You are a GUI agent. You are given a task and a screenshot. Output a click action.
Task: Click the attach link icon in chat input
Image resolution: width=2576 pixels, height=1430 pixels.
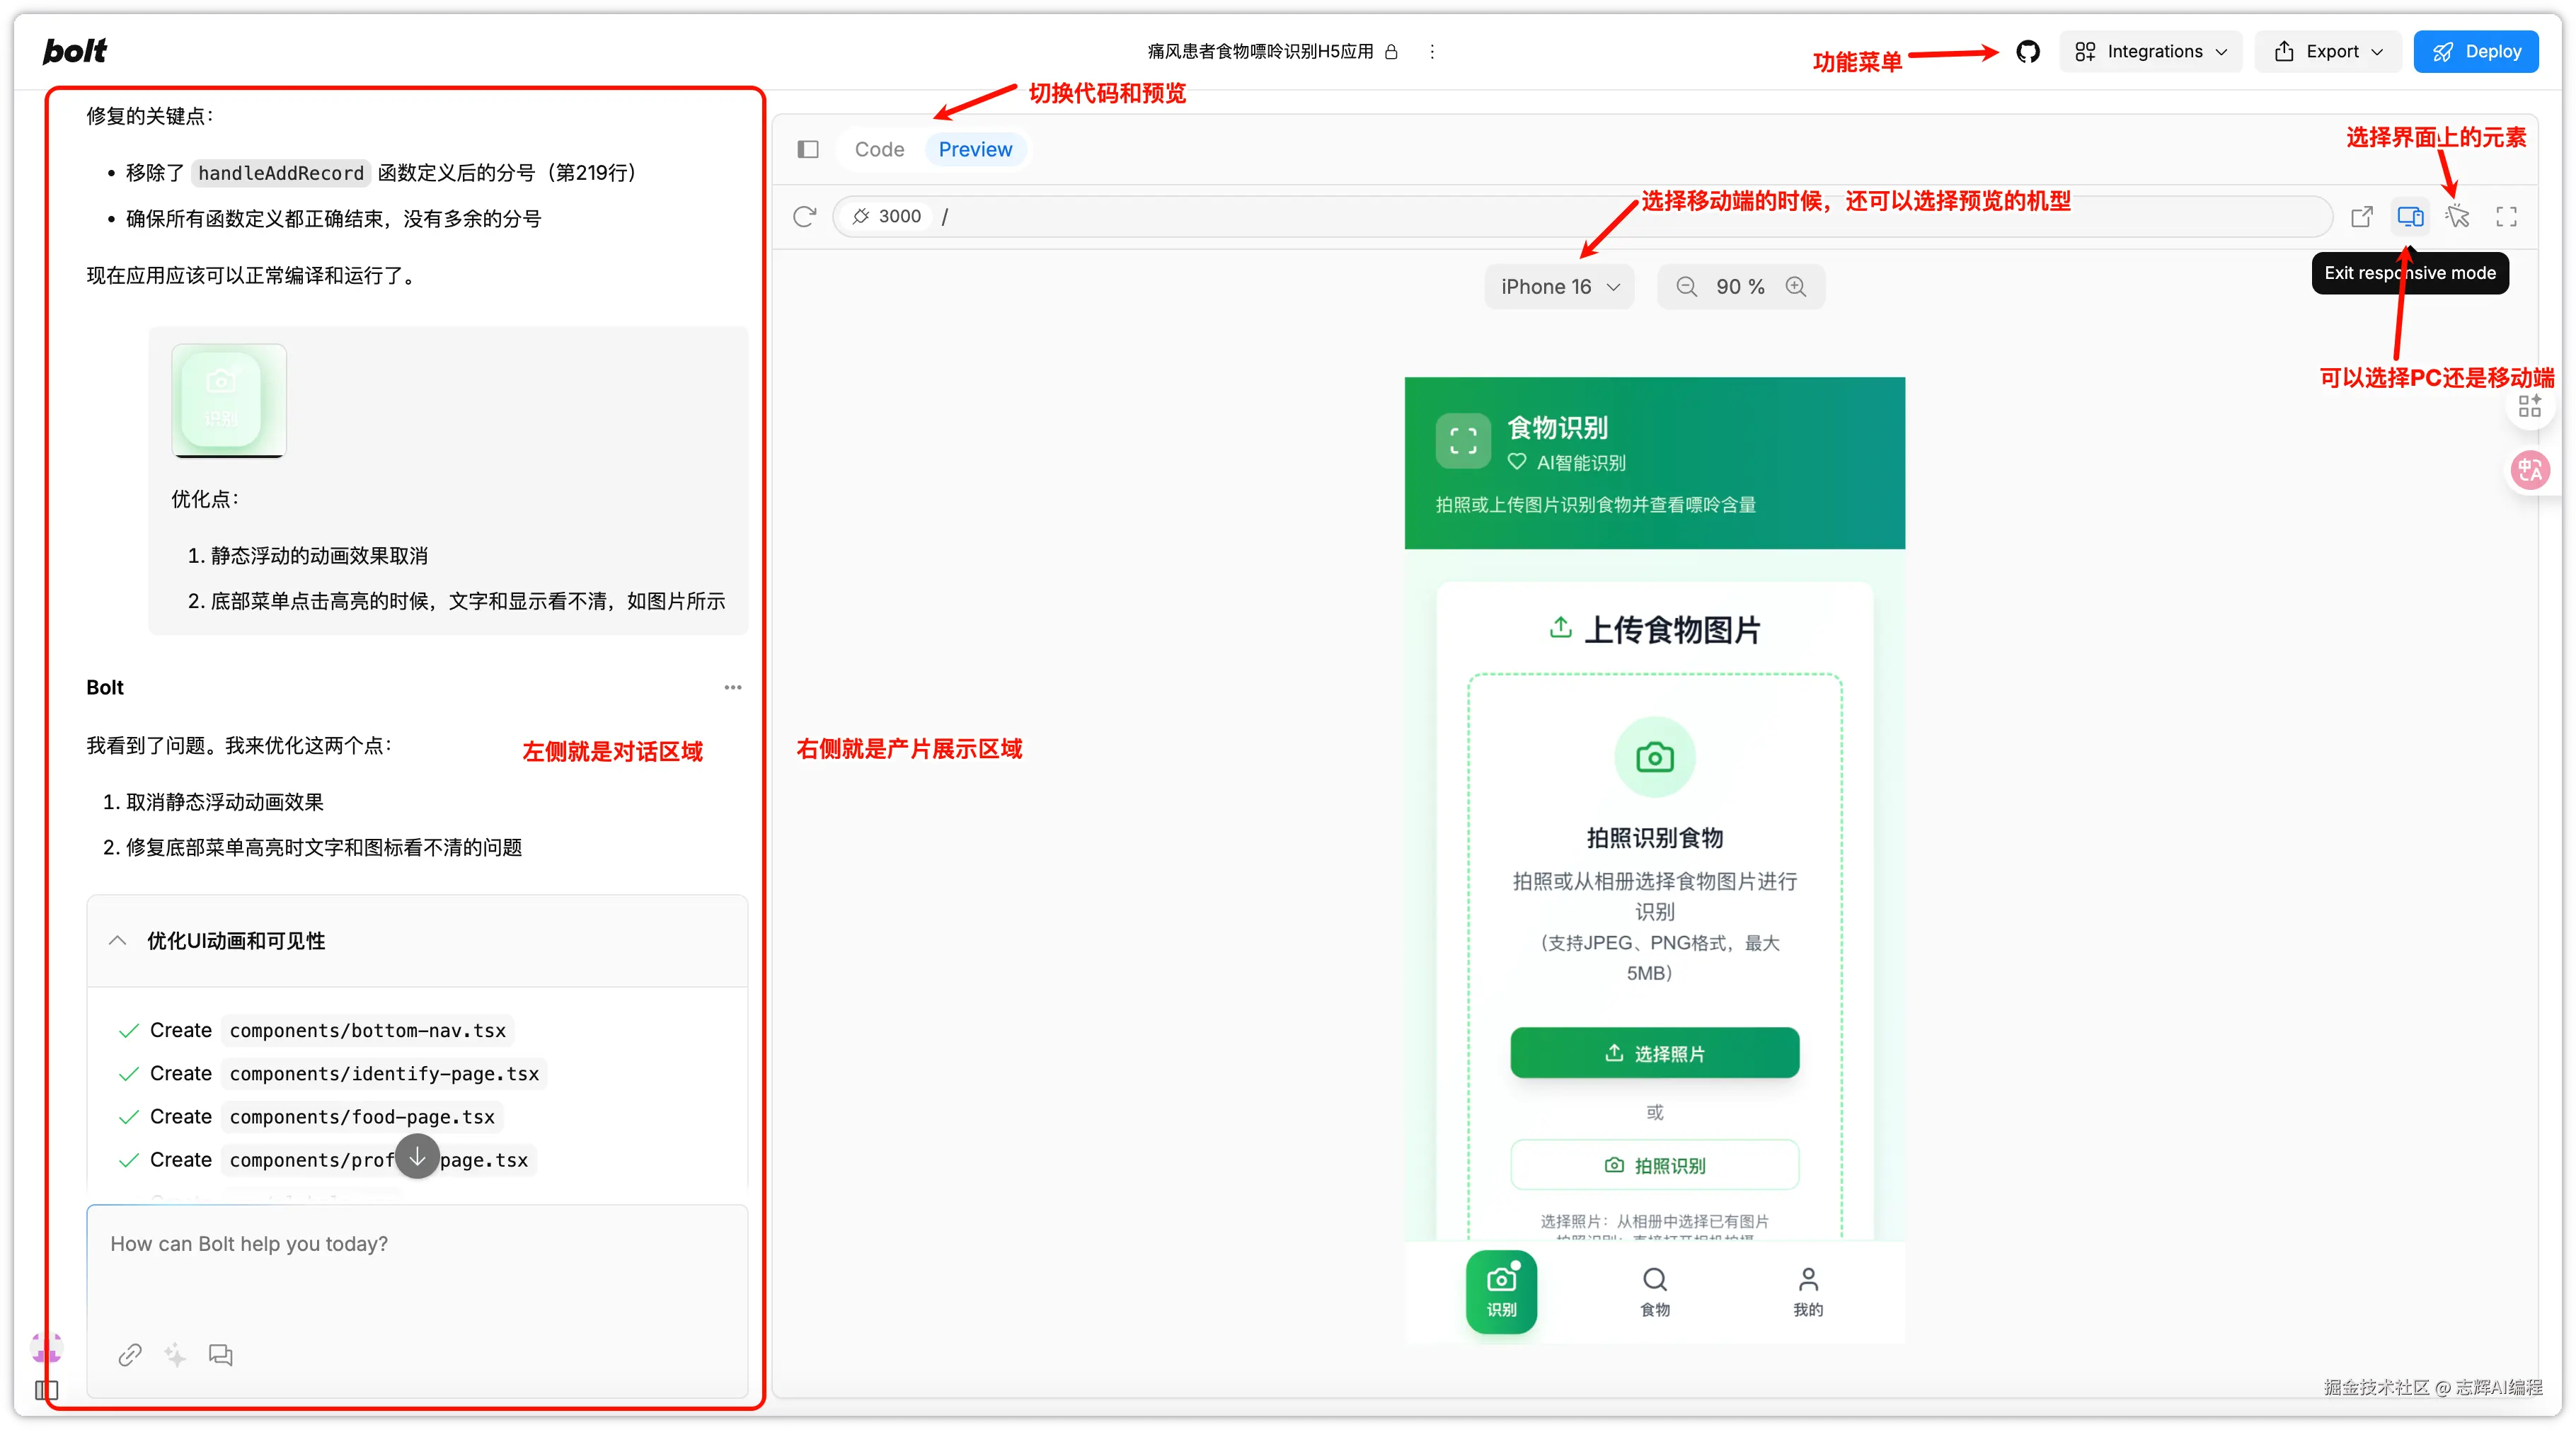click(x=130, y=1355)
